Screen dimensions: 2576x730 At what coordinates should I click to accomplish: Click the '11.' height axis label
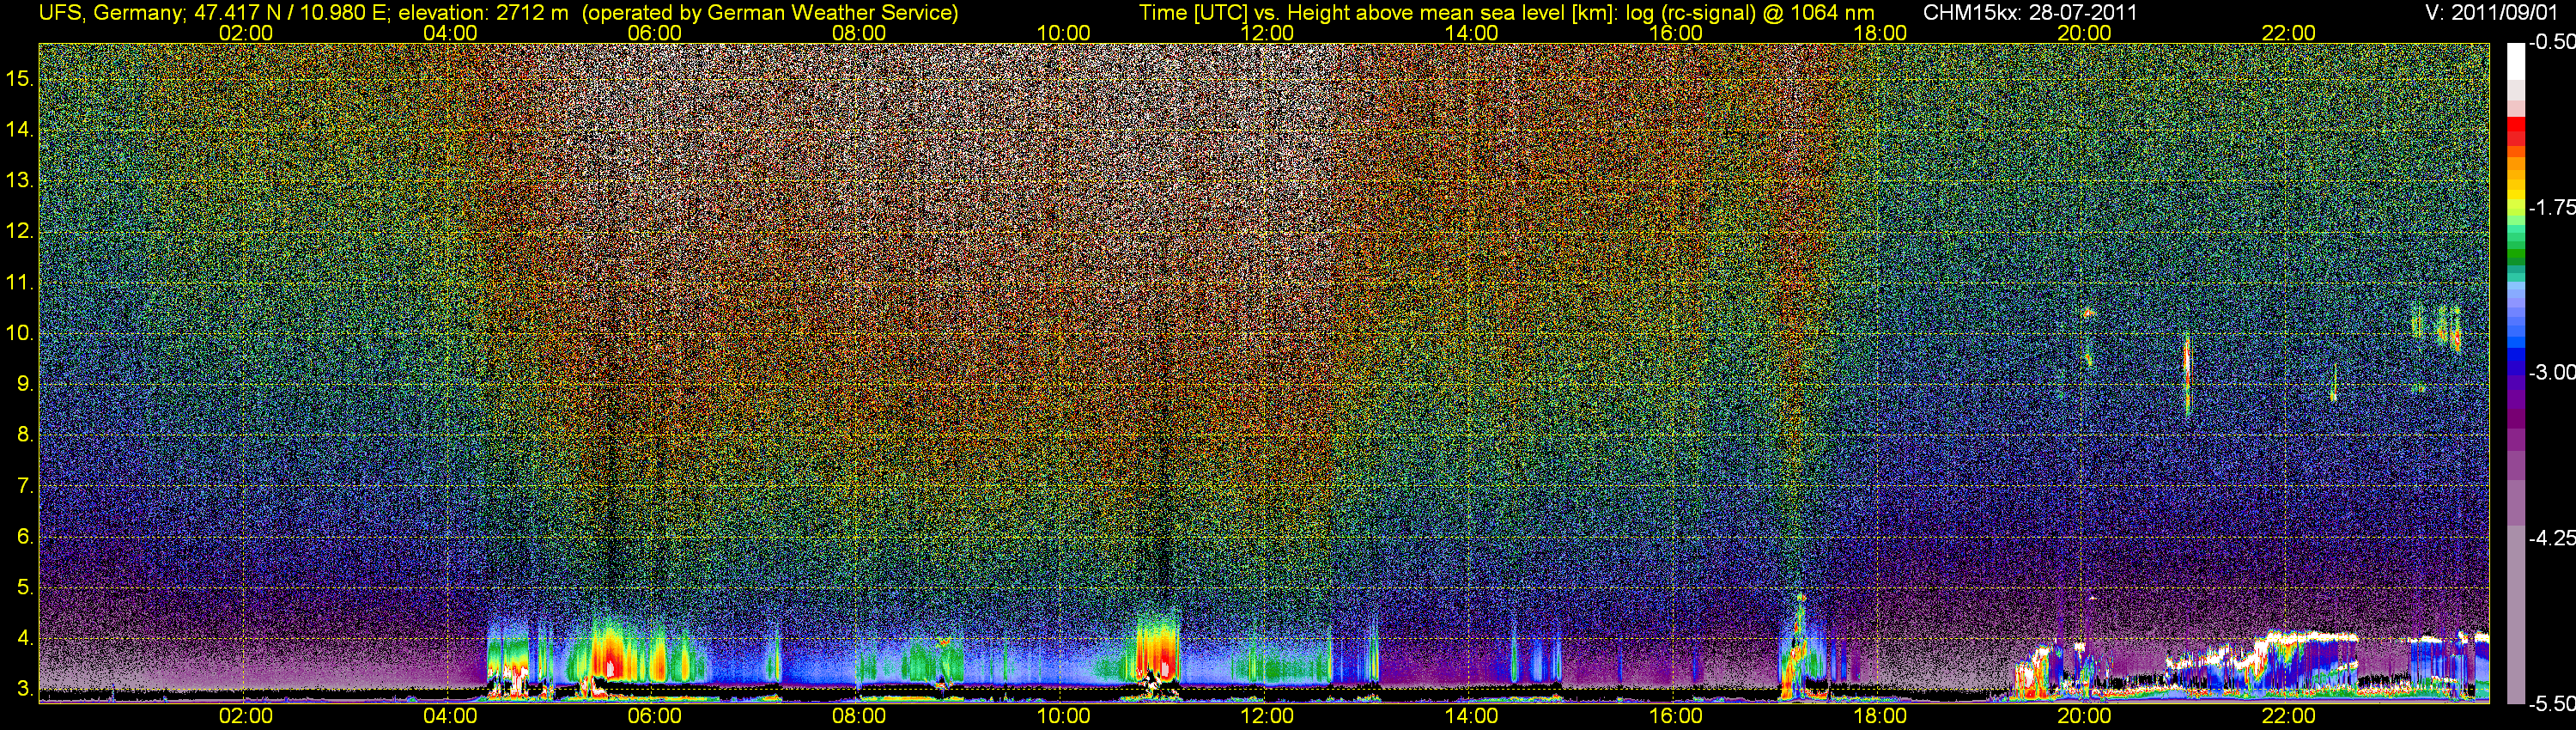(20, 283)
